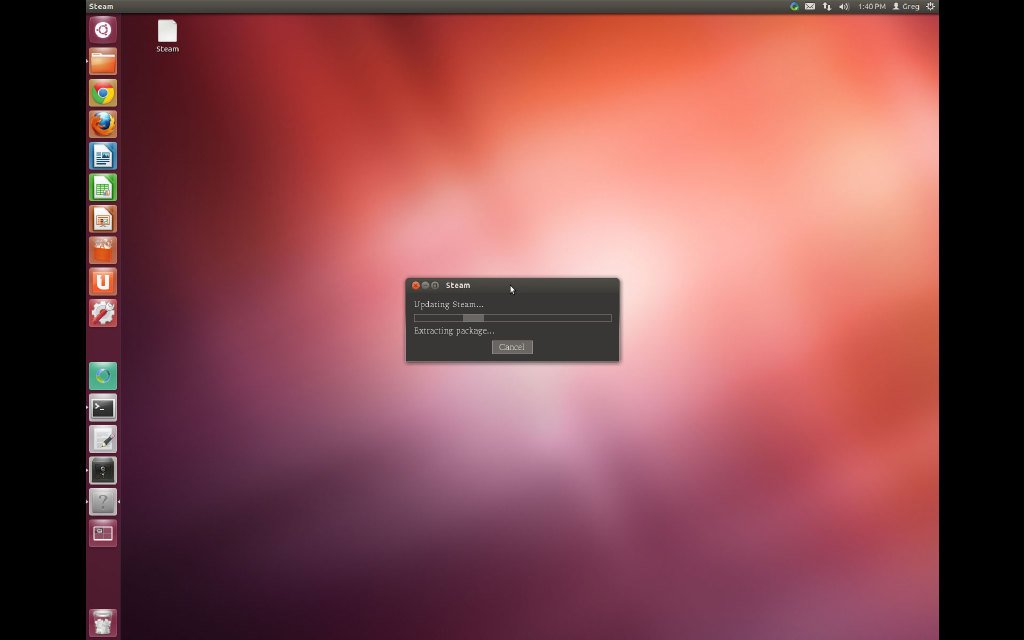Click the green globe launcher icon
The width and height of the screenshot is (1024, 640).
click(x=103, y=376)
